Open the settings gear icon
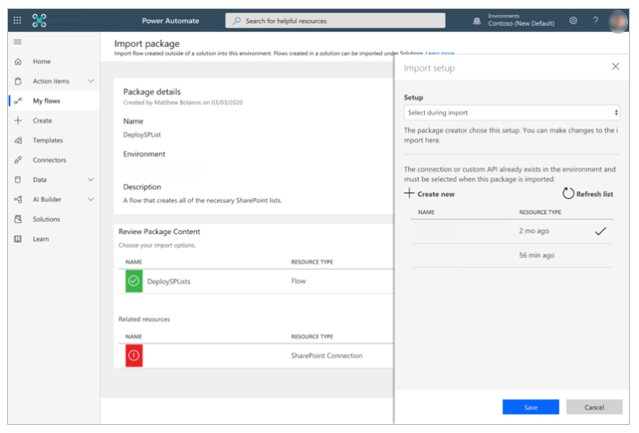 point(573,20)
